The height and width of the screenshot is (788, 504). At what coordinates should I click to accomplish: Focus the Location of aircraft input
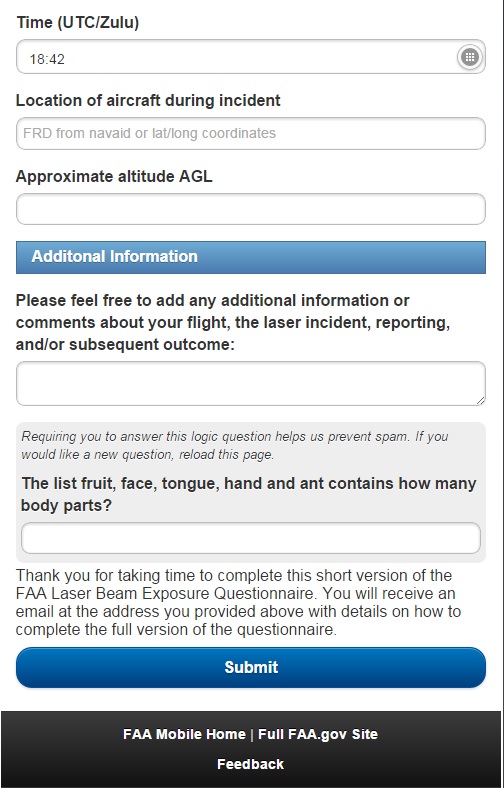pyautogui.click(x=251, y=133)
